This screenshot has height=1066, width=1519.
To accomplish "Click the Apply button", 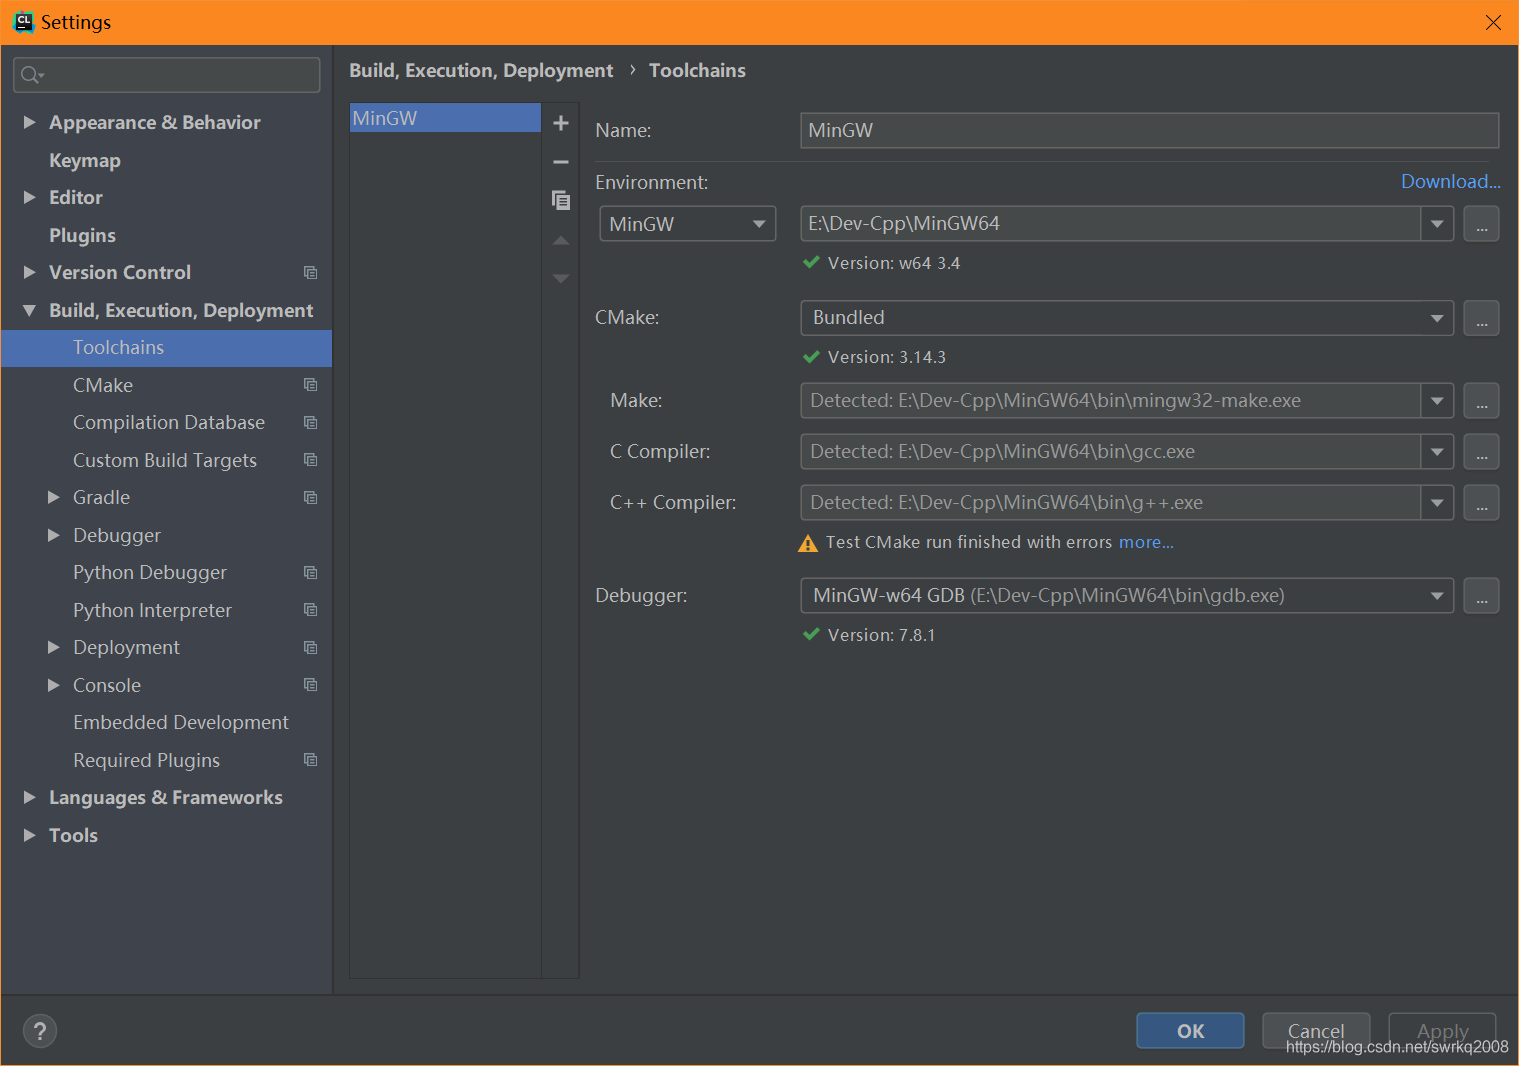I will 1442,1031.
